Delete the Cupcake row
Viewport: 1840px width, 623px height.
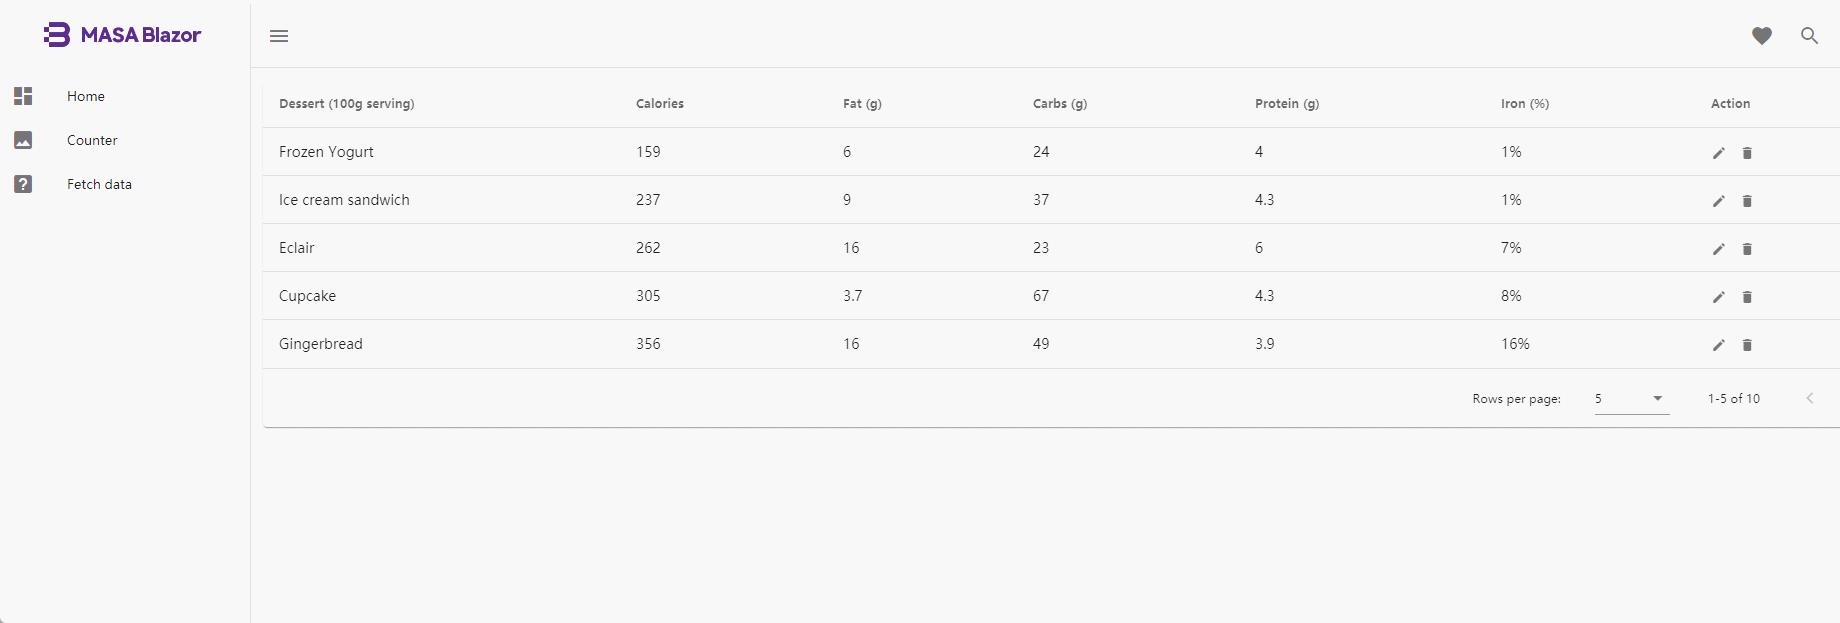click(x=1747, y=297)
